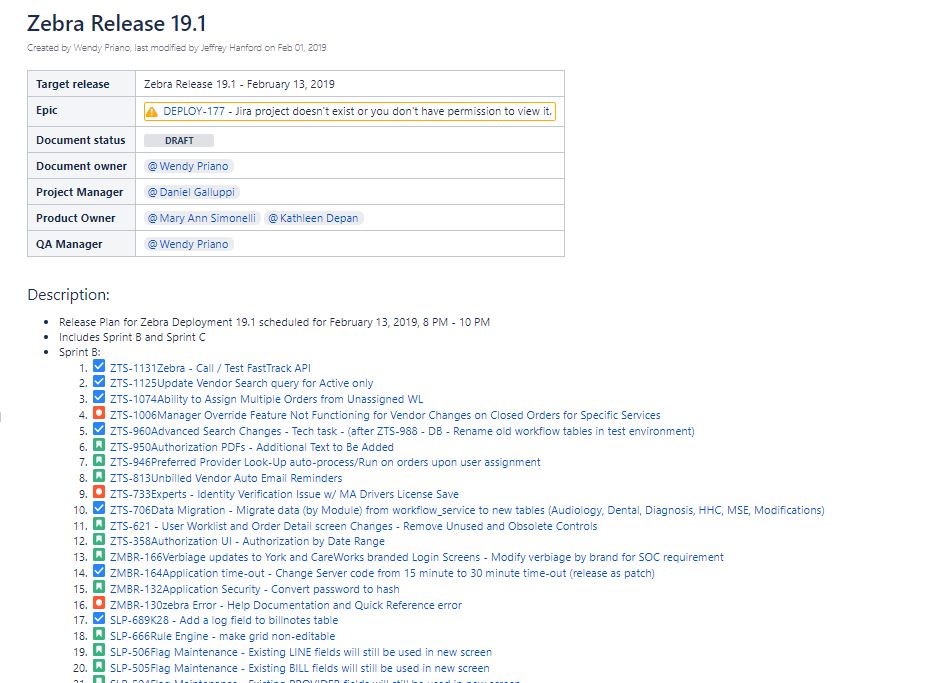Click the story icon for ZTS-813Unbilled Vendor
This screenshot has height=683, width=932.
click(x=99, y=476)
